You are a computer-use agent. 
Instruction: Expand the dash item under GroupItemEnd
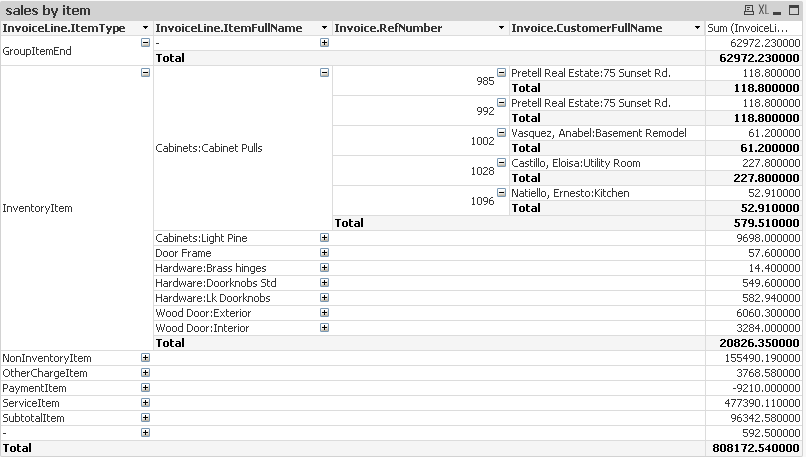click(x=324, y=43)
